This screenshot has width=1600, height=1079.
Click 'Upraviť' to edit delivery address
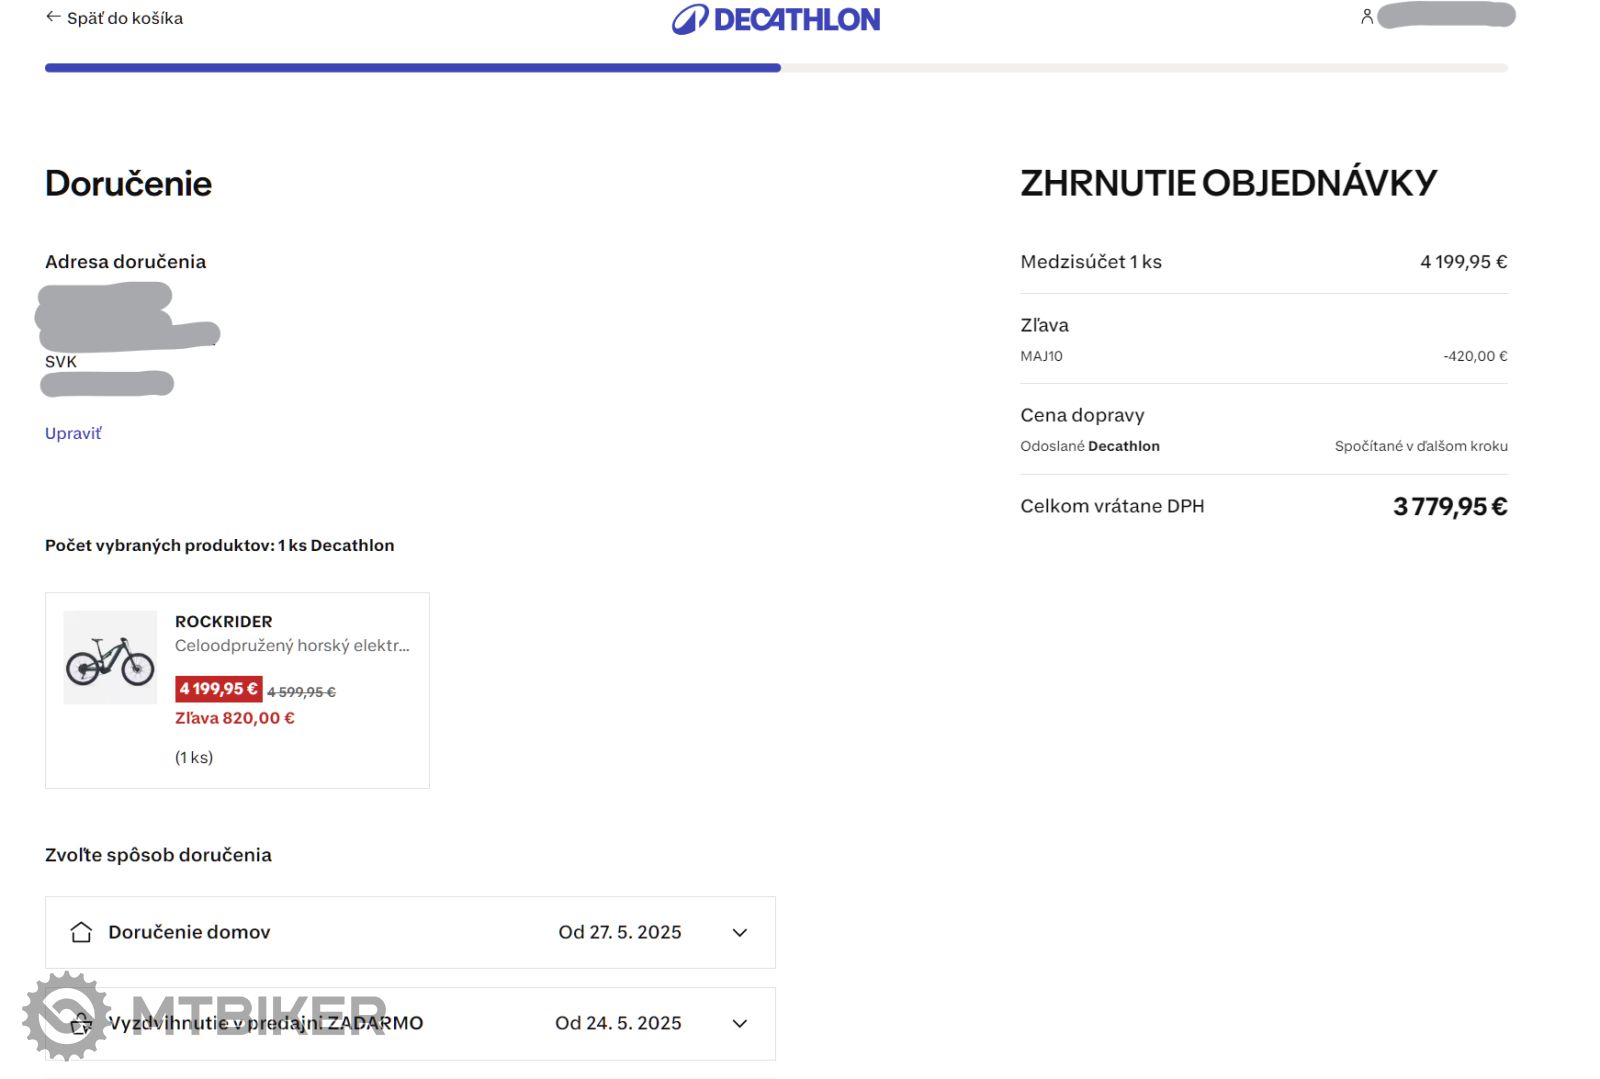pyautogui.click(x=73, y=433)
